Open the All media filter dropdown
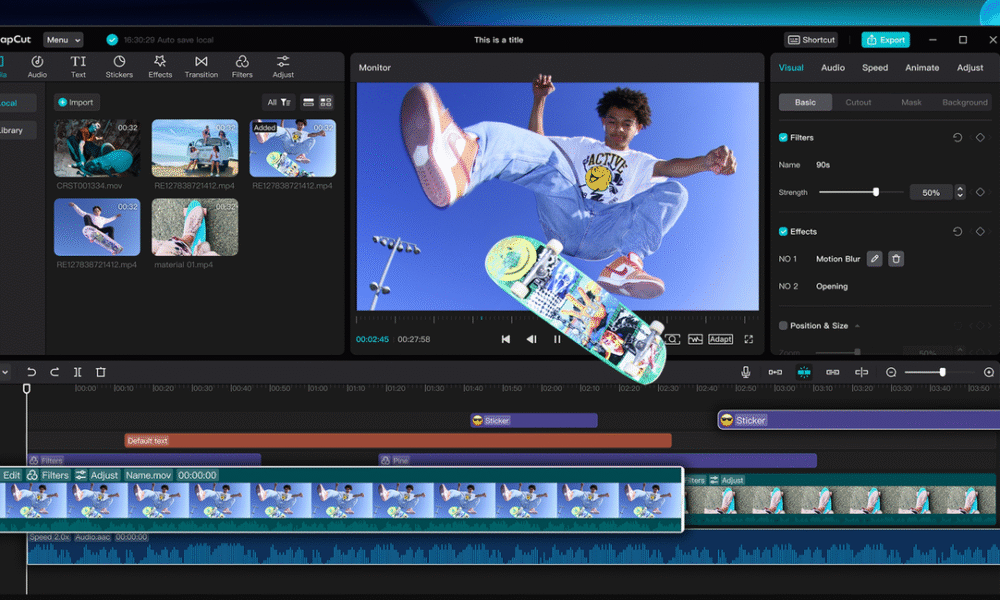Viewport: 1000px width, 600px height. (278, 102)
